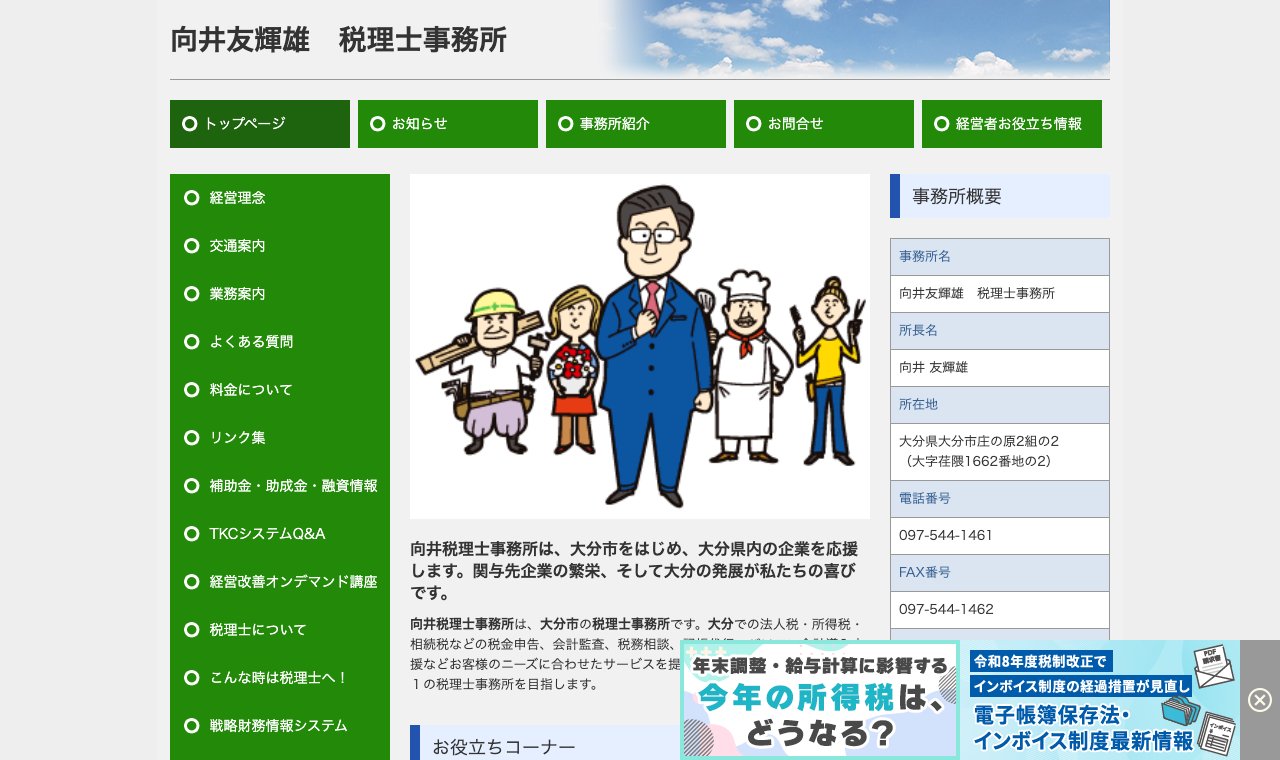Open 事務所紹介 from the top navigation
This screenshot has height=760, width=1280.
click(x=636, y=124)
